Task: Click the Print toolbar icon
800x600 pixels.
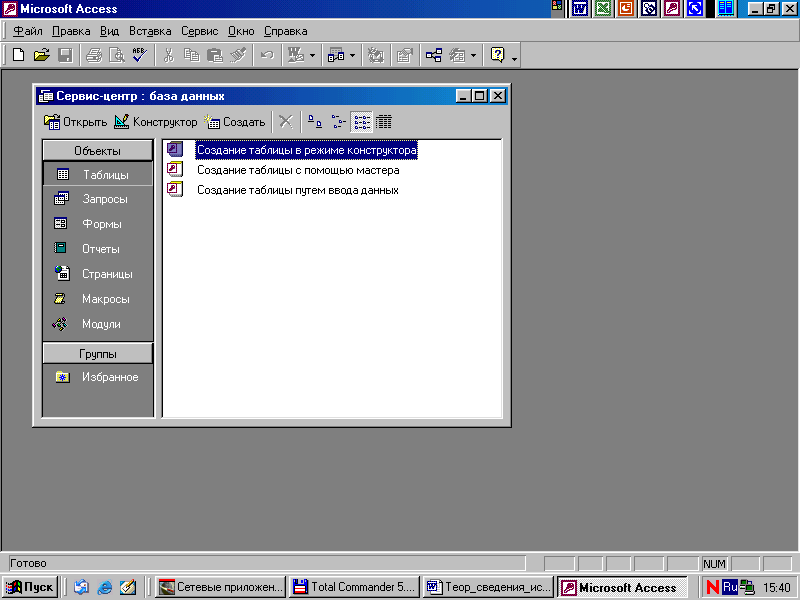Action: coord(94,55)
